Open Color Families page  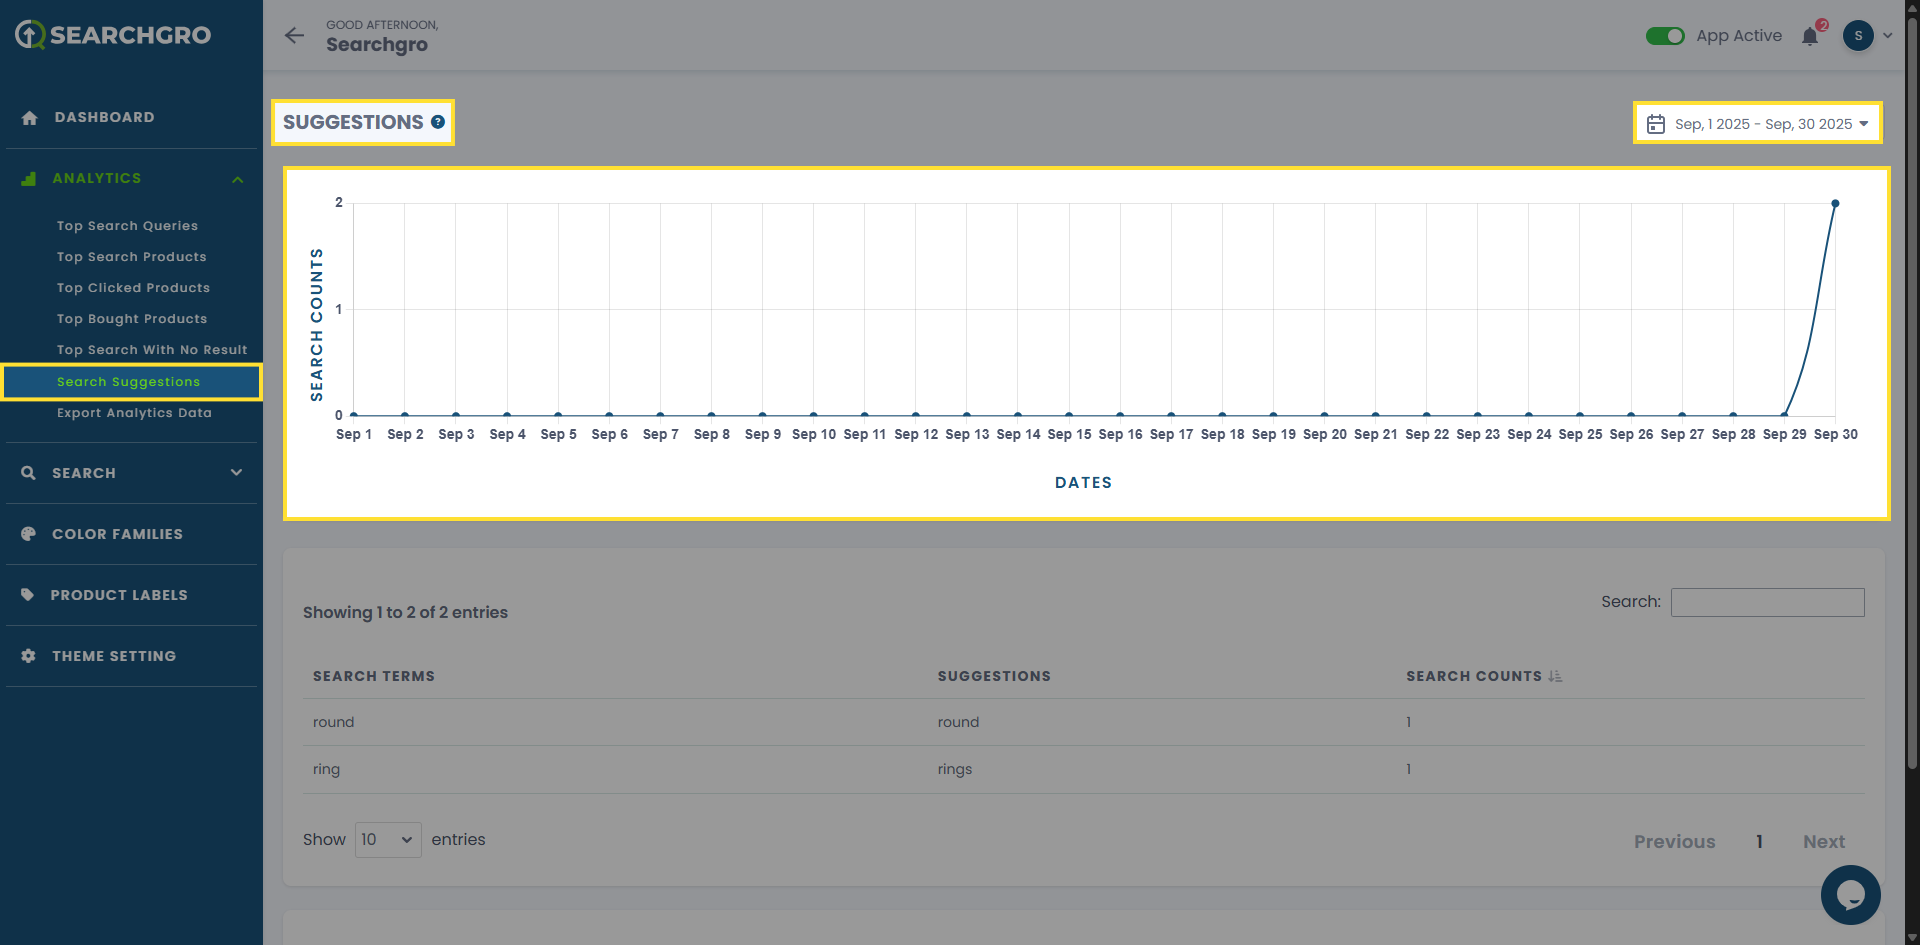click(117, 534)
